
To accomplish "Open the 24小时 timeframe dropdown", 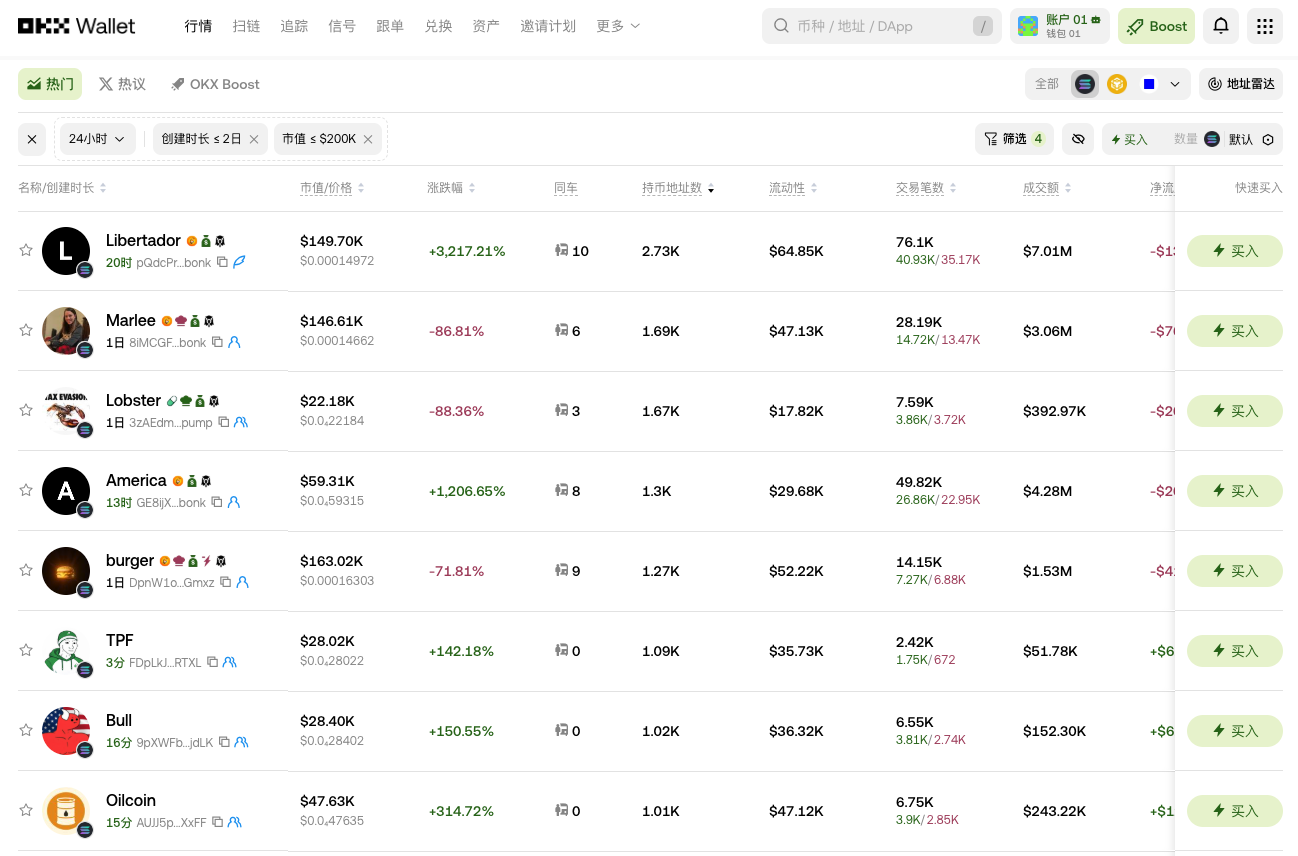I will tap(97, 139).
